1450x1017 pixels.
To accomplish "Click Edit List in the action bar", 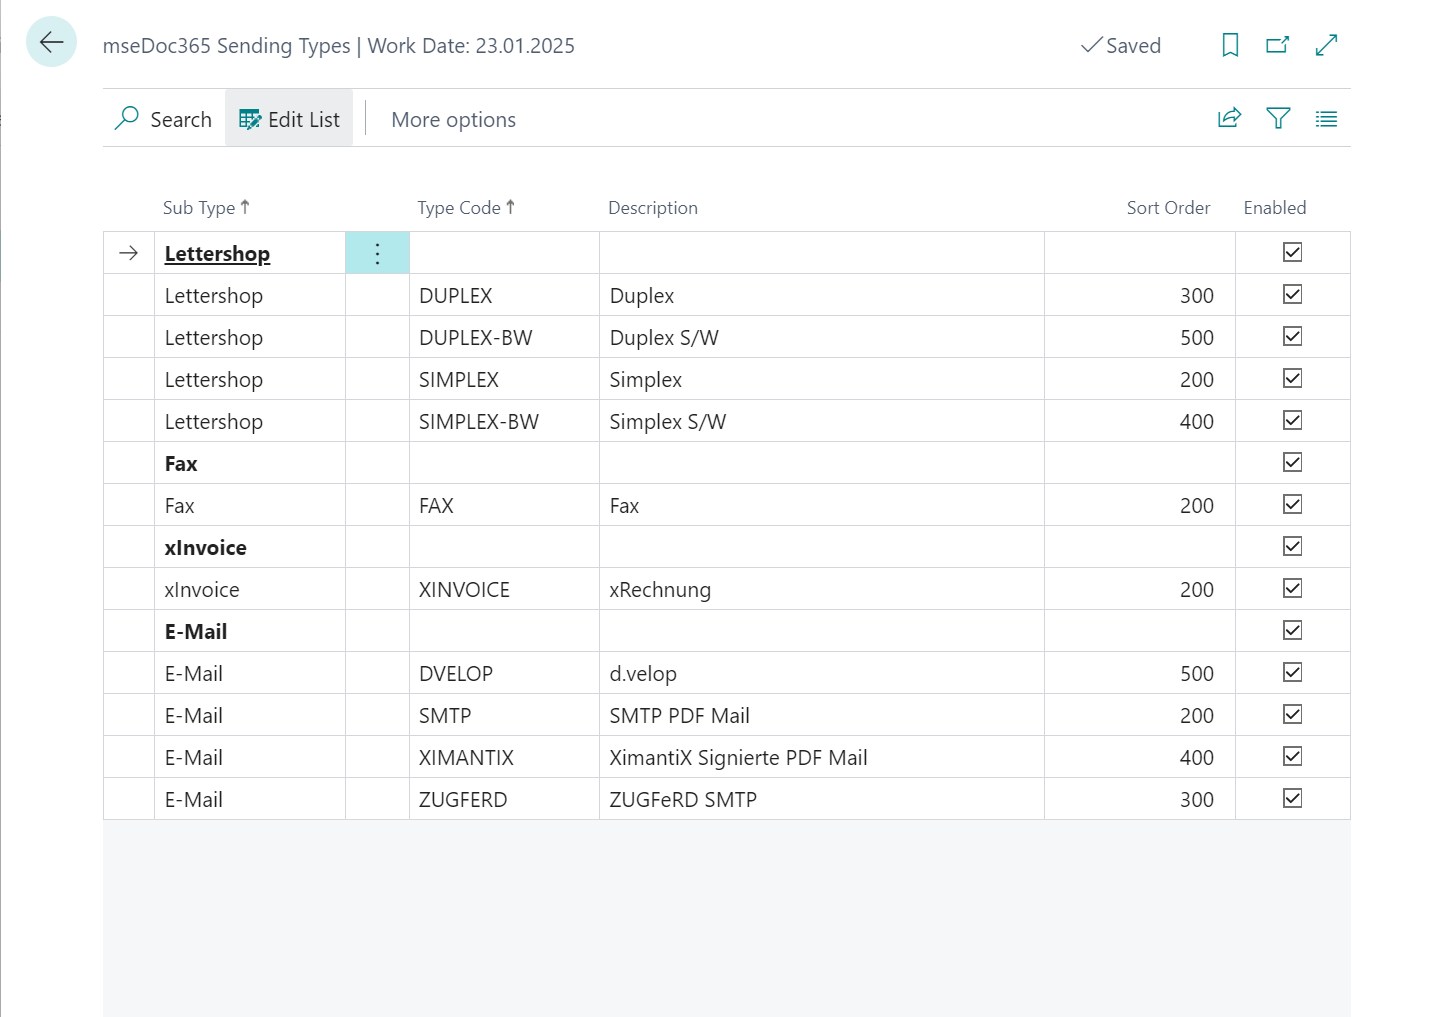I will tap(289, 120).
